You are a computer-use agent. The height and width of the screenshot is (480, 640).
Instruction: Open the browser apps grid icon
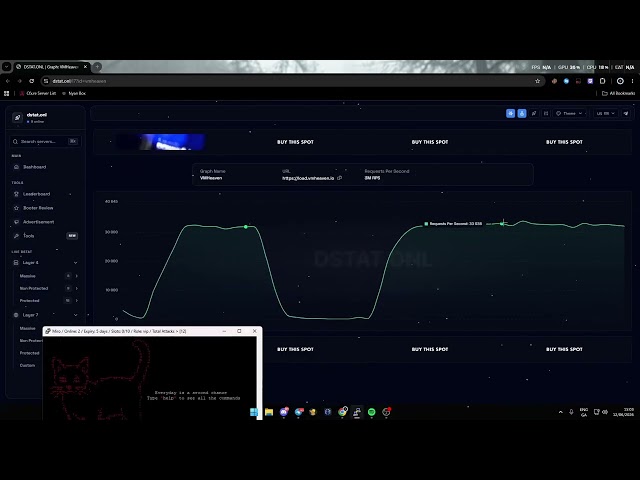(7, 93)
